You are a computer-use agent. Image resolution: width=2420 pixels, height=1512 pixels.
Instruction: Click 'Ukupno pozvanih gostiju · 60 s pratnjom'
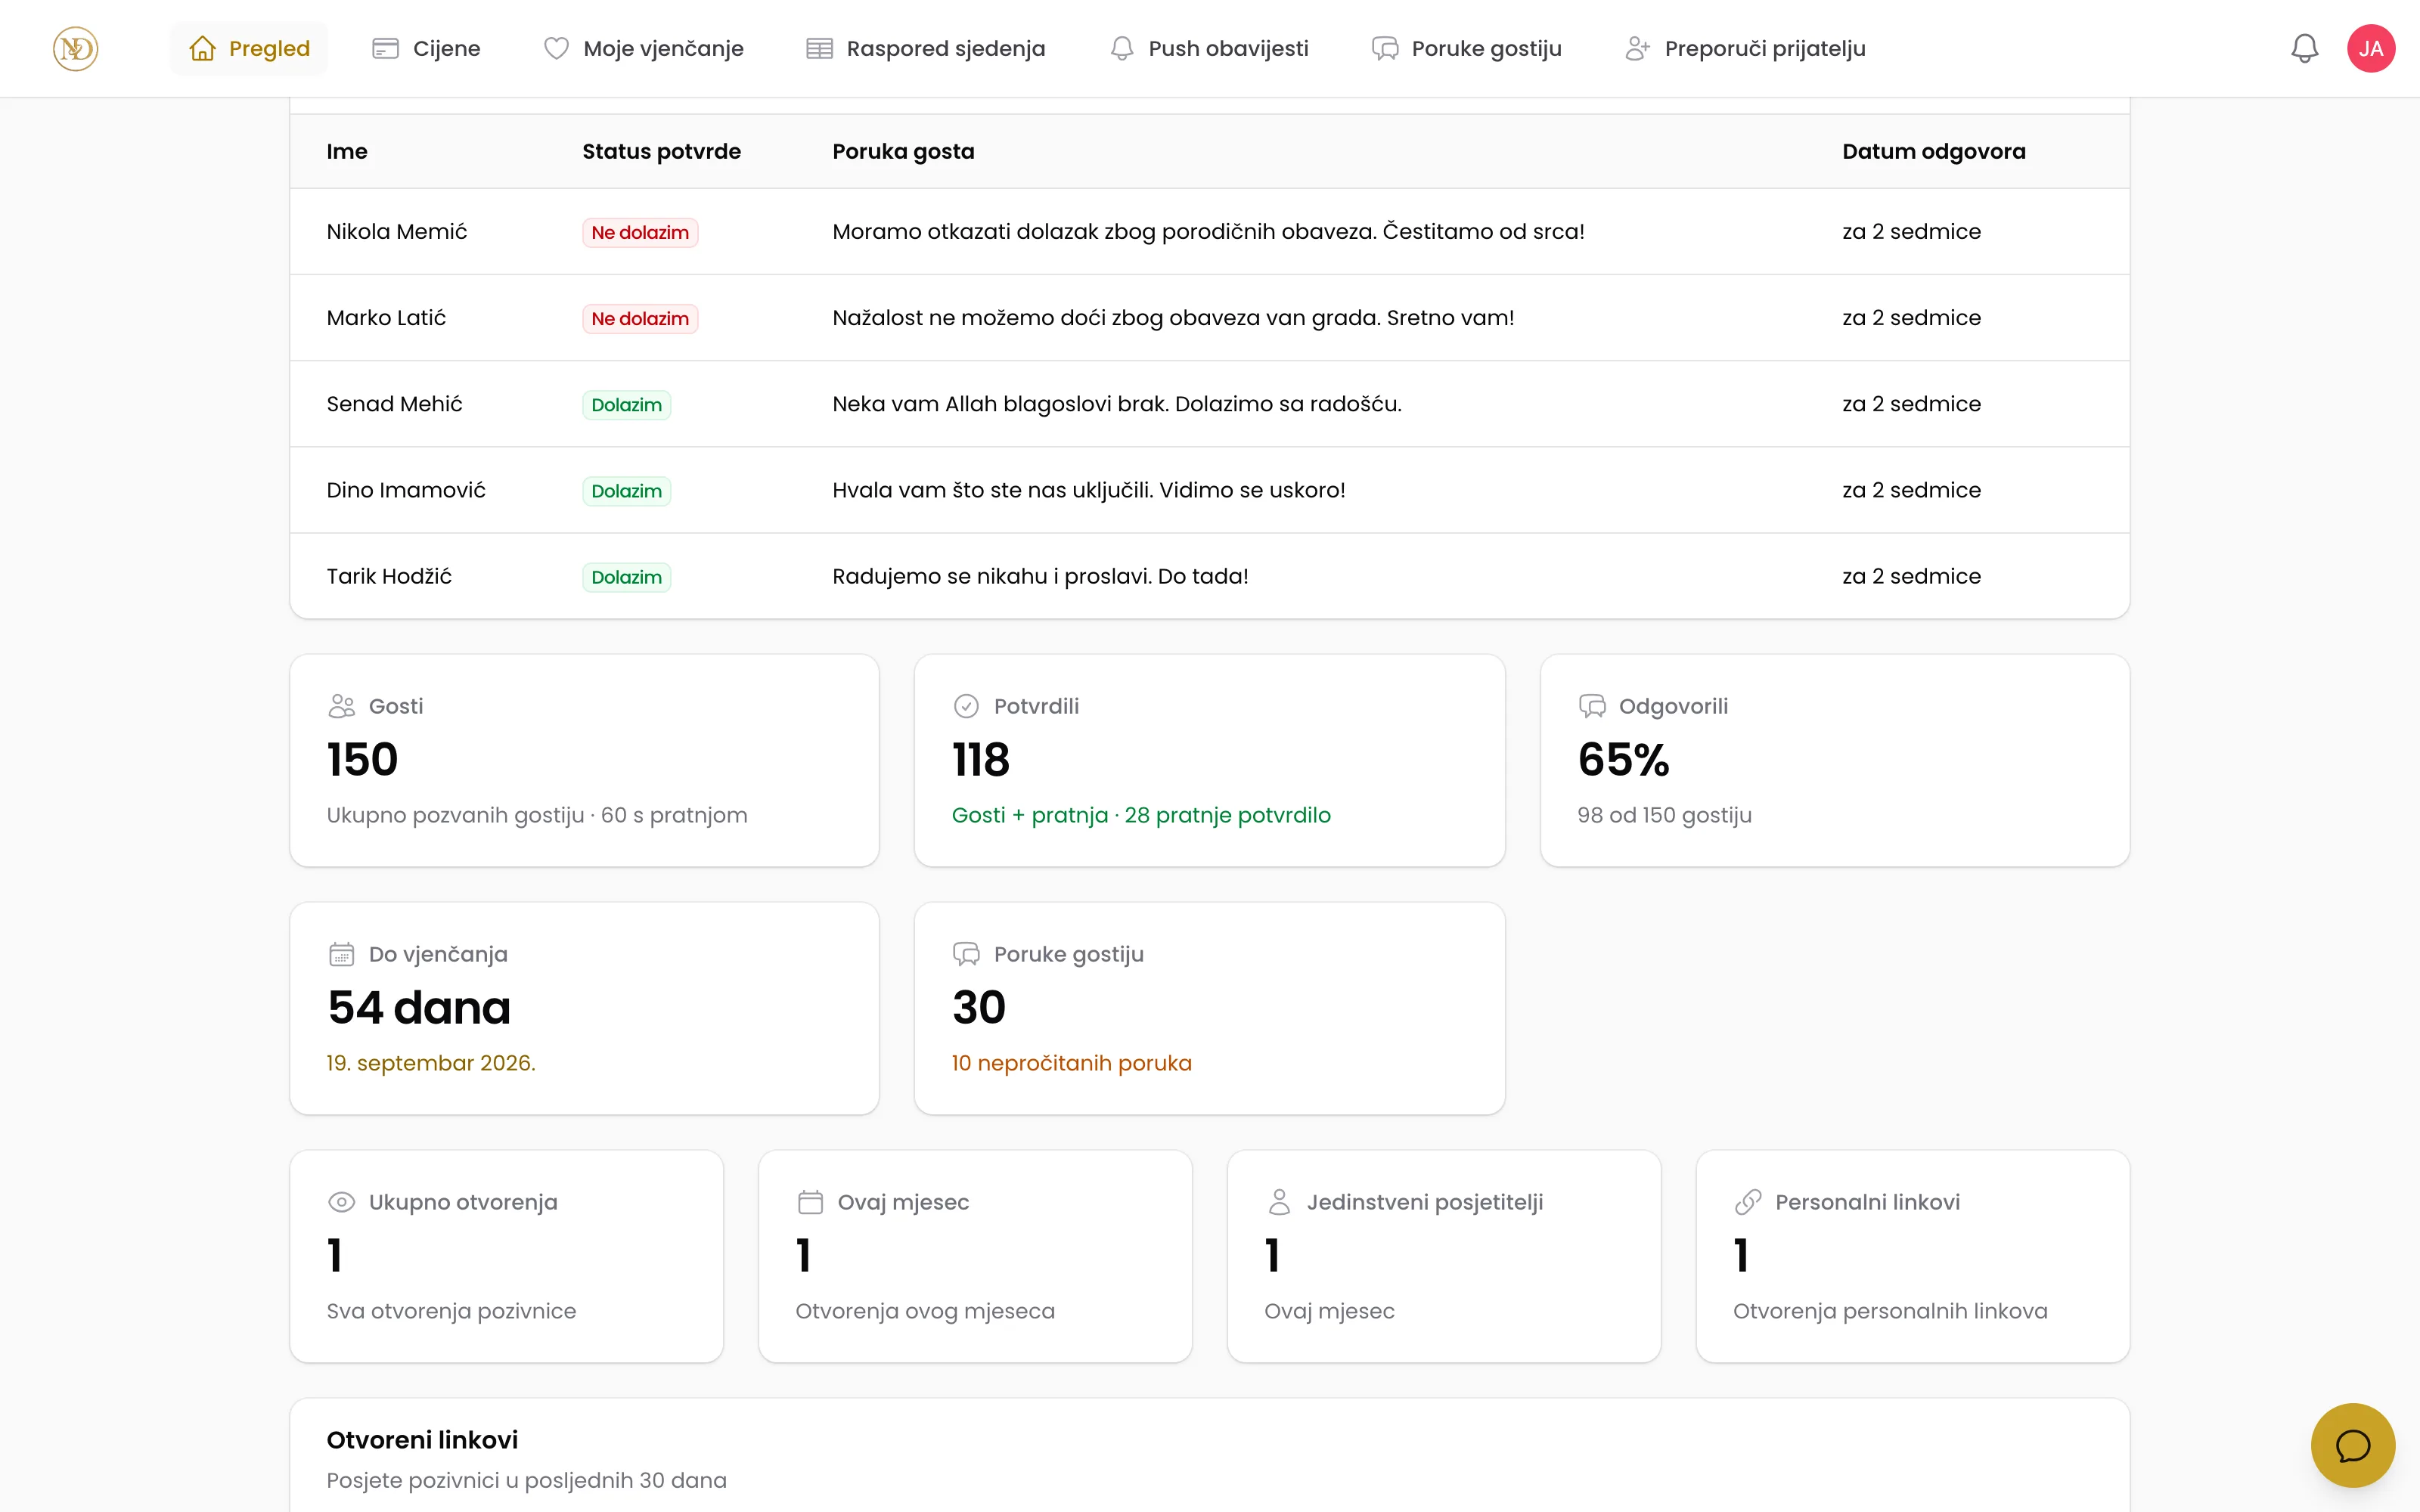click(x=537, y=815)
